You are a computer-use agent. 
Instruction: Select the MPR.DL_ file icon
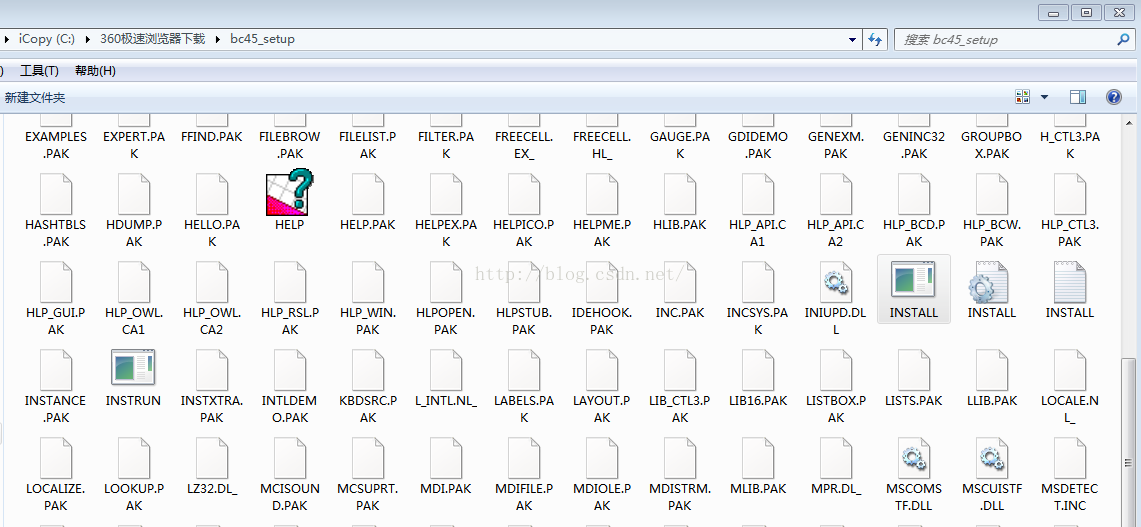[x=835, y=457]
